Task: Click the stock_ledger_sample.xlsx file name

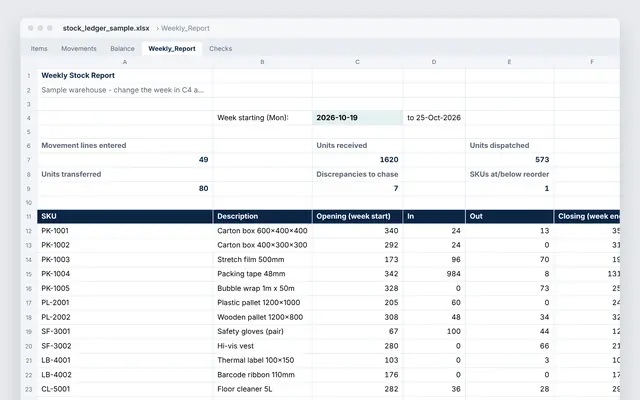Action: [x=106, y=28]
